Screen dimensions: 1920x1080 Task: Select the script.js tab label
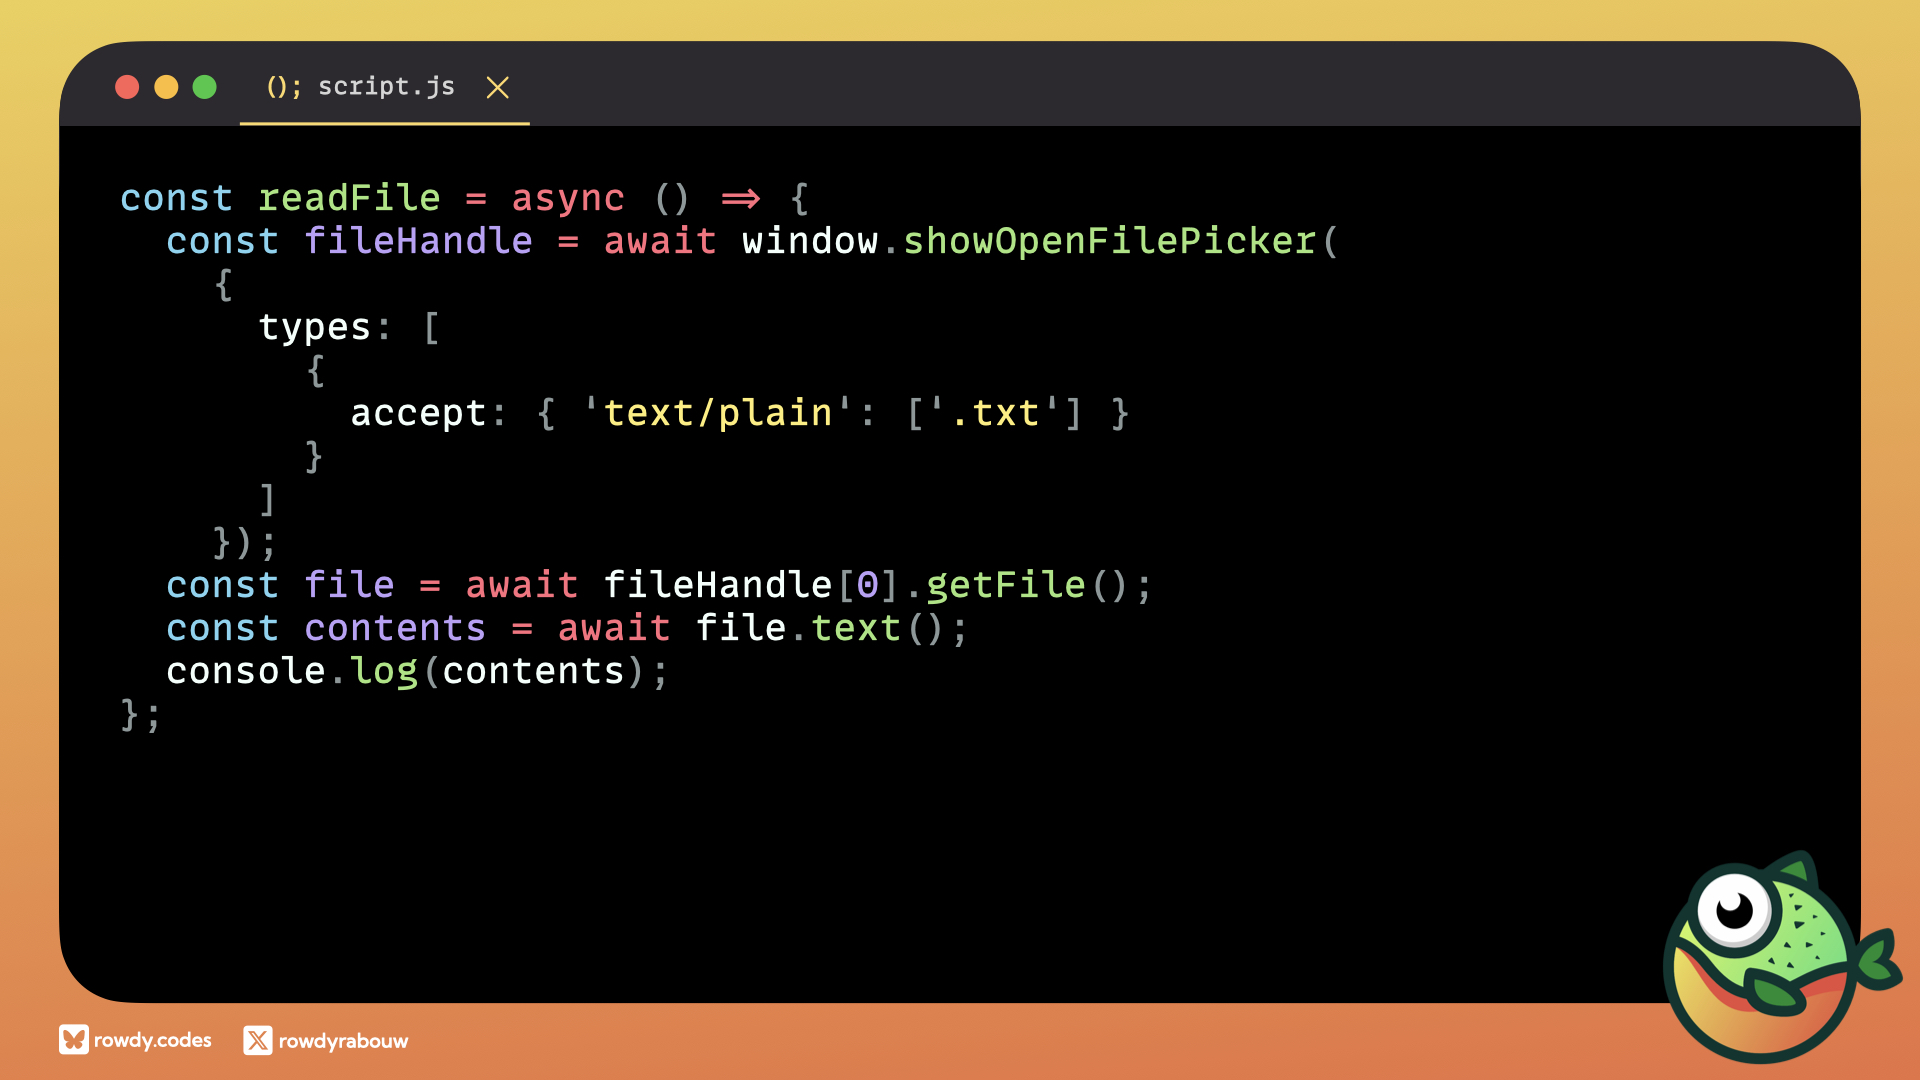386,87
